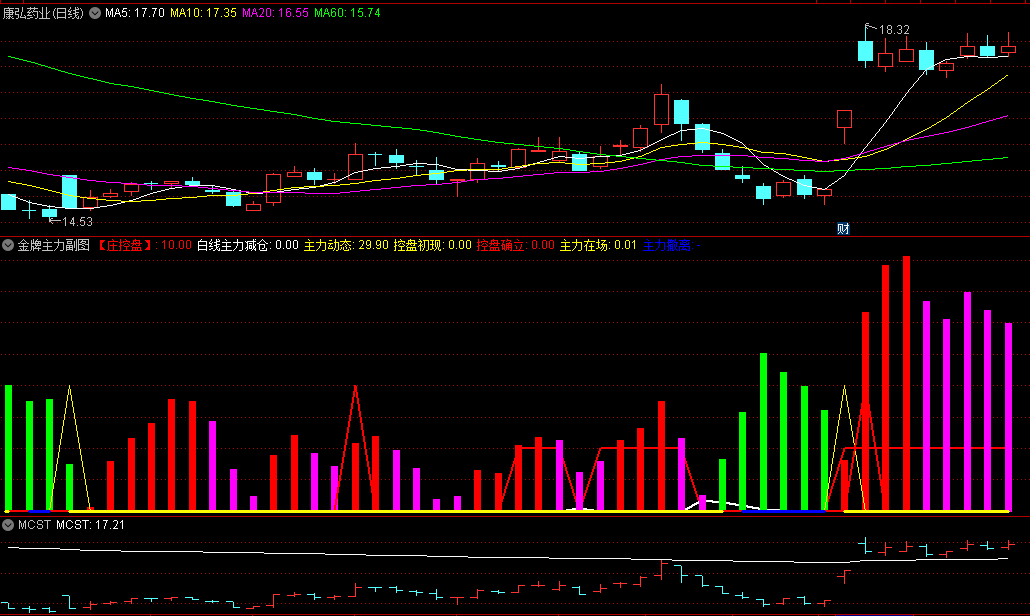1030x616 pixels.
Task: Click the 主力撤离 label
Action: [x=671, y=246]
